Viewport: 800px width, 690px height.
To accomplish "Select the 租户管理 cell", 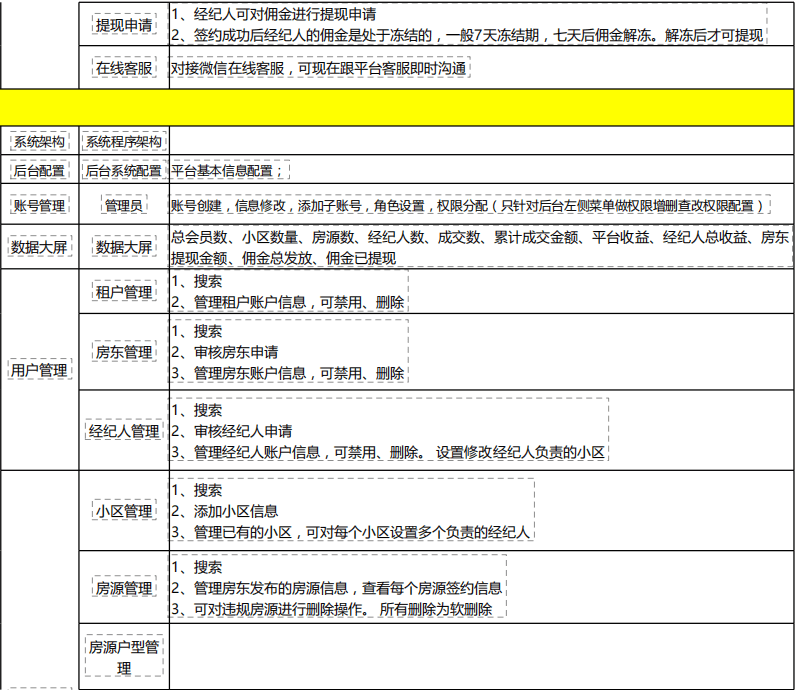I will click(124, 292).
